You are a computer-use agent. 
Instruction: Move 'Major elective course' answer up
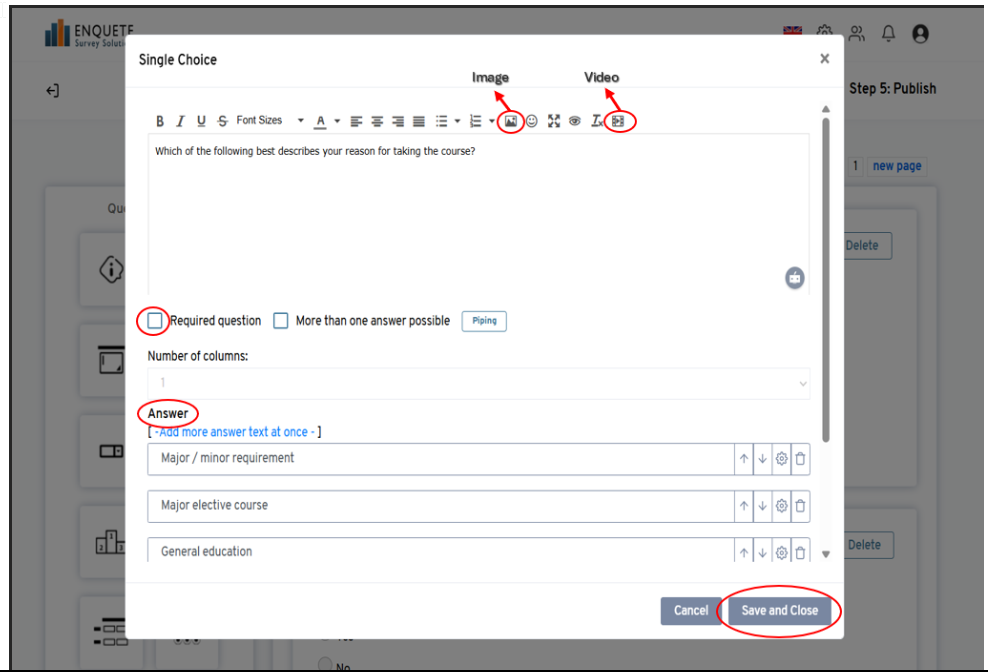[x=743, y=506]
